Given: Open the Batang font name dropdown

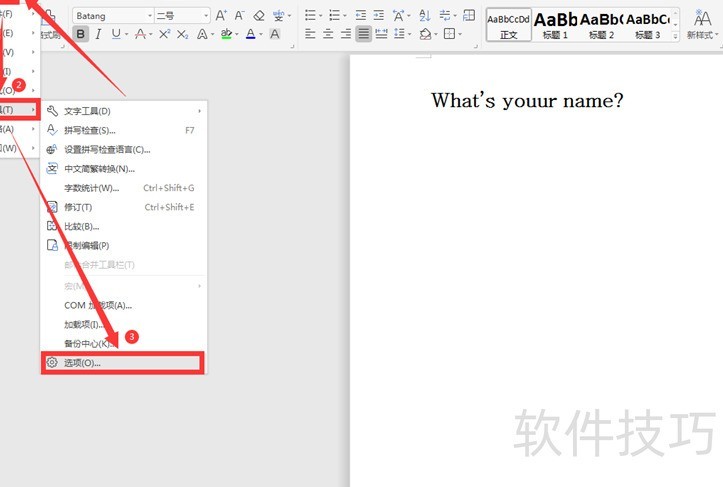Looking at the screenshot, I should pos(150,16).
